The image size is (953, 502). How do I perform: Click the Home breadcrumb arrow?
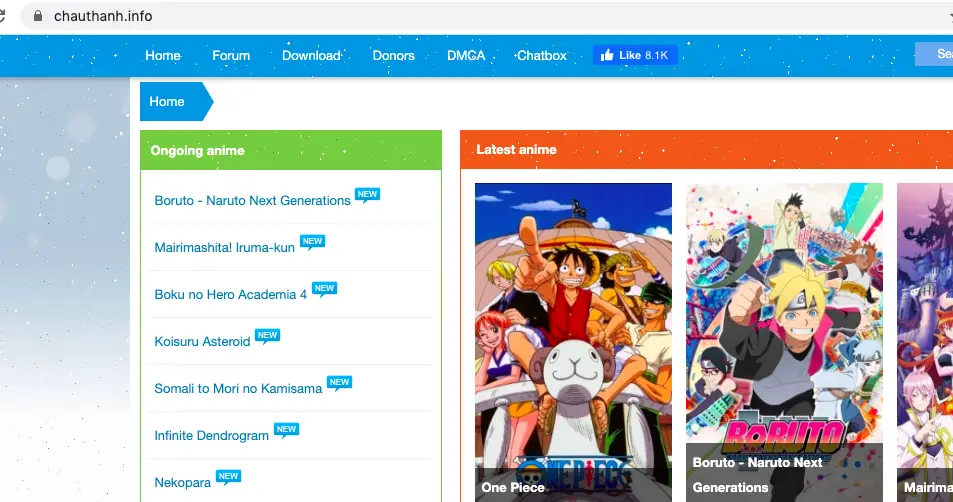tap(176, 101)
